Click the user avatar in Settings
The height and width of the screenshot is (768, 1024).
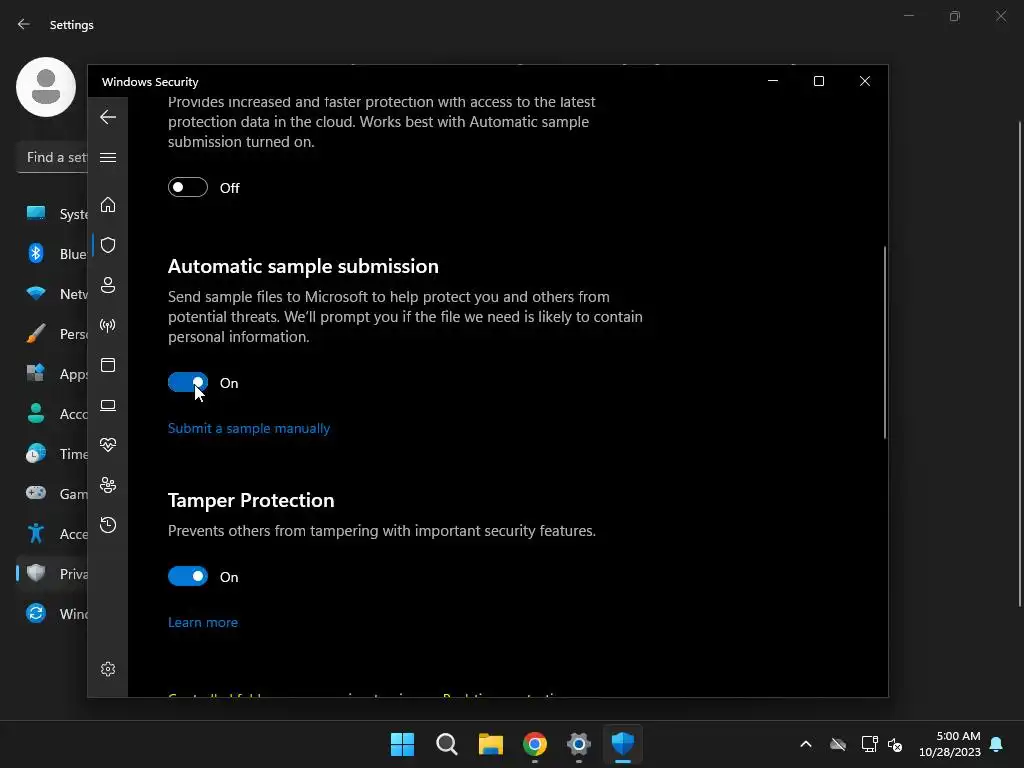(46, 87)
